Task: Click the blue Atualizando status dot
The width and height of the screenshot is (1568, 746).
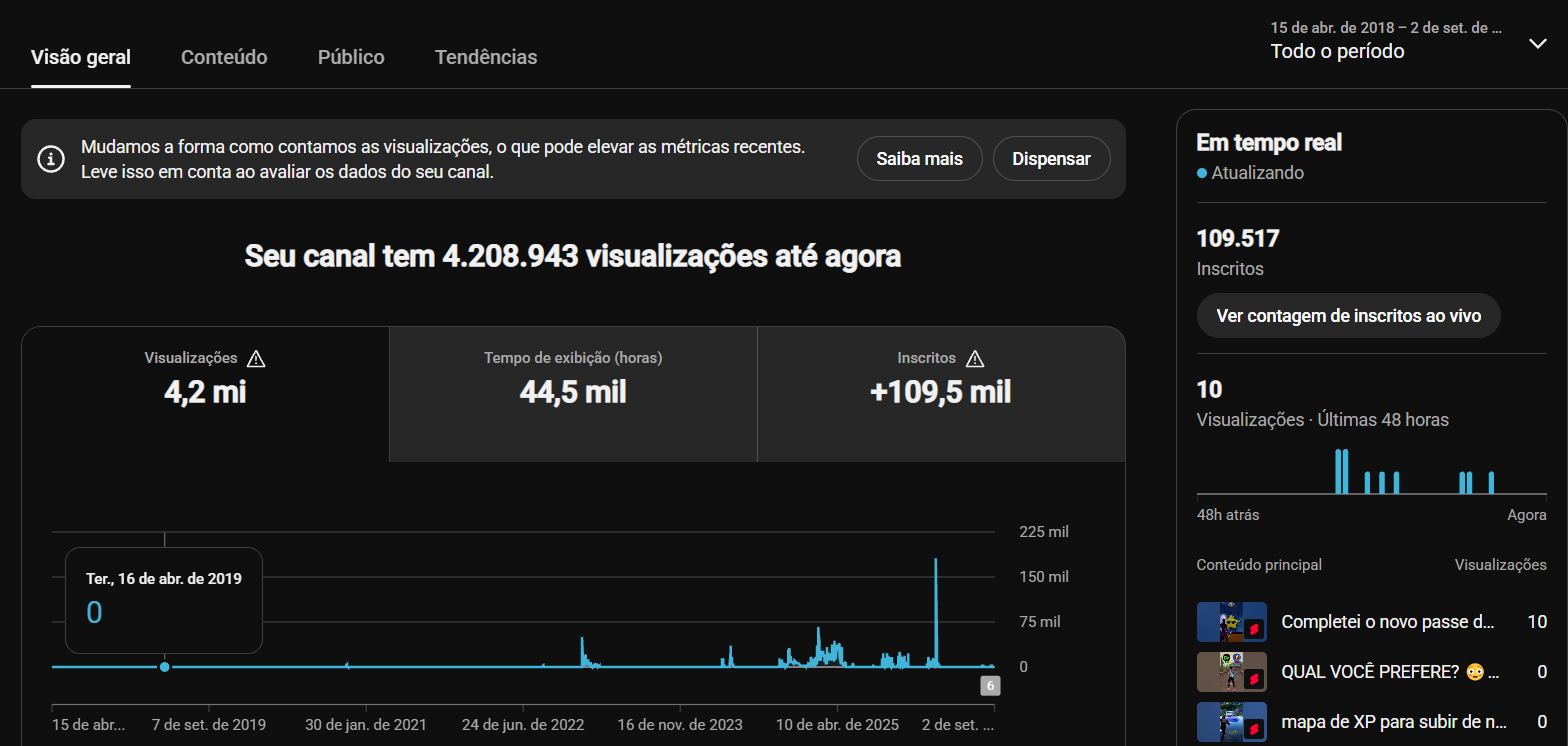Action: pos(1202,173)
